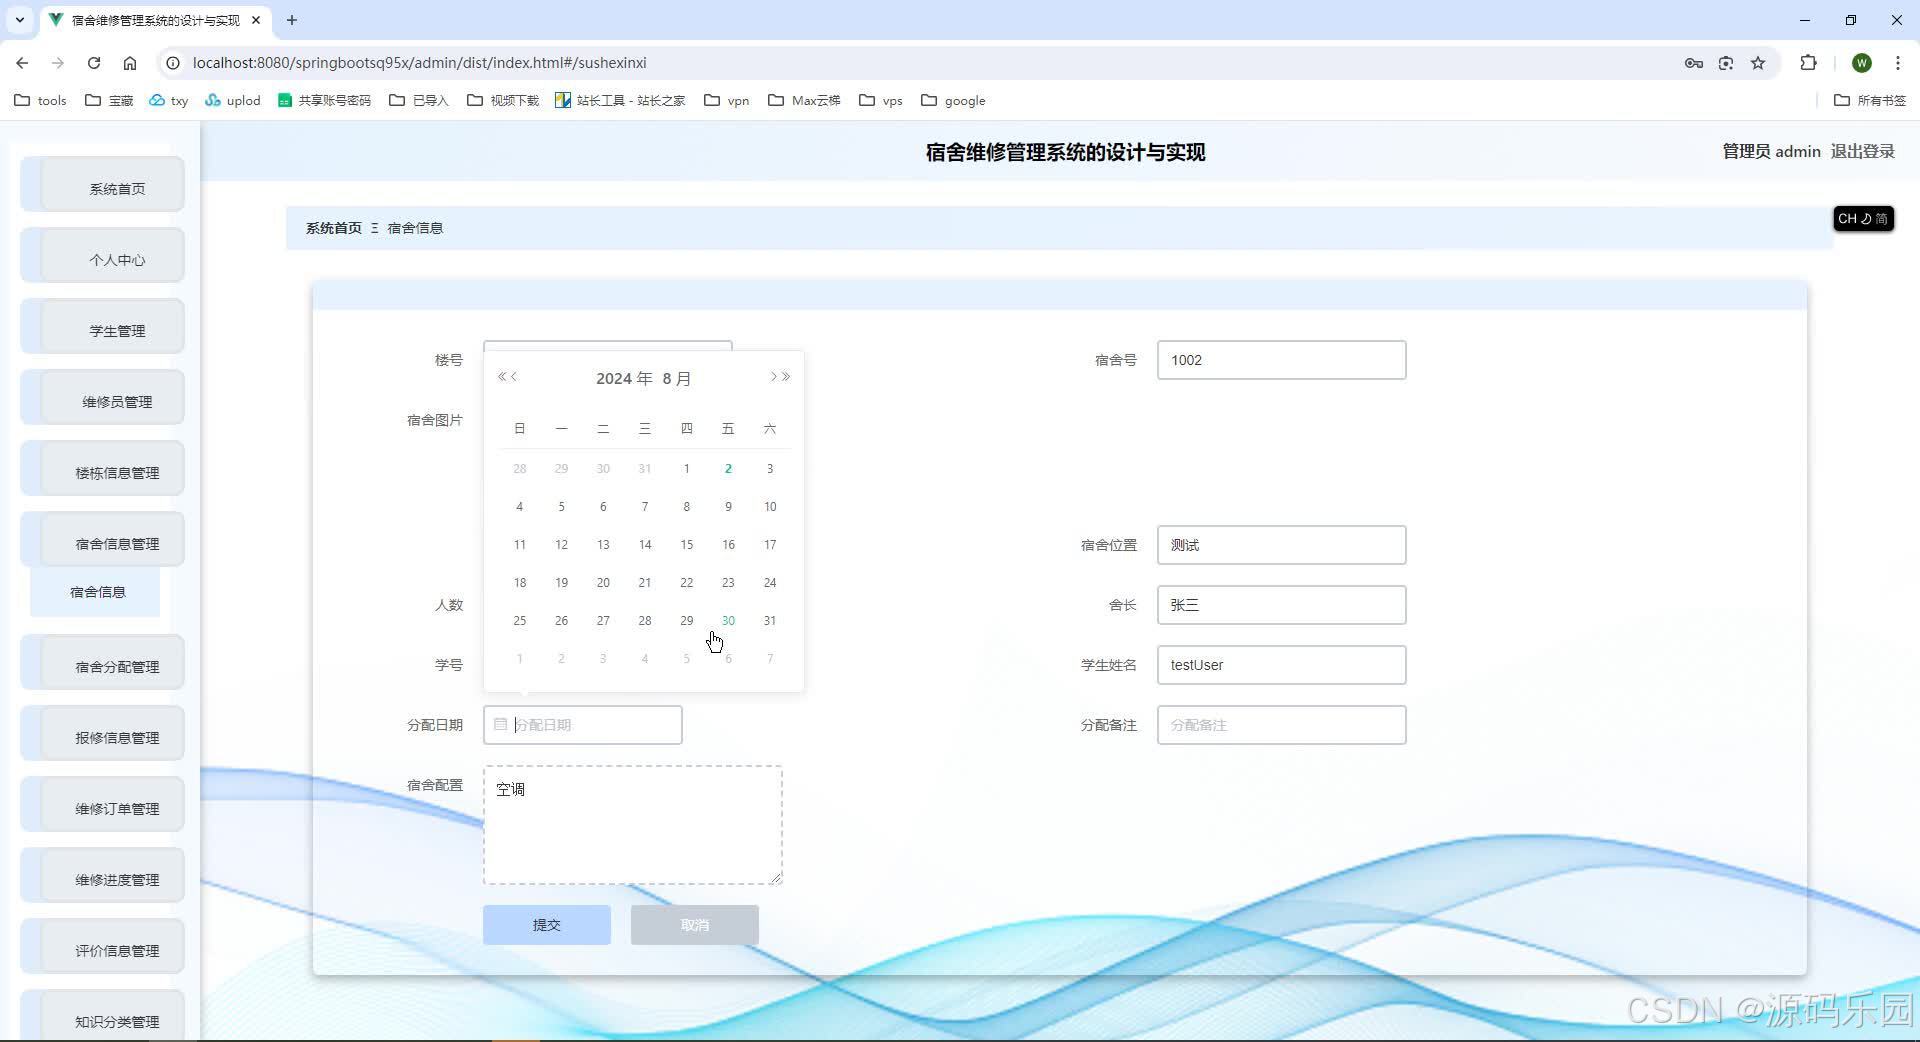Open 学生管理 in the sidebar

click(115, 329)
